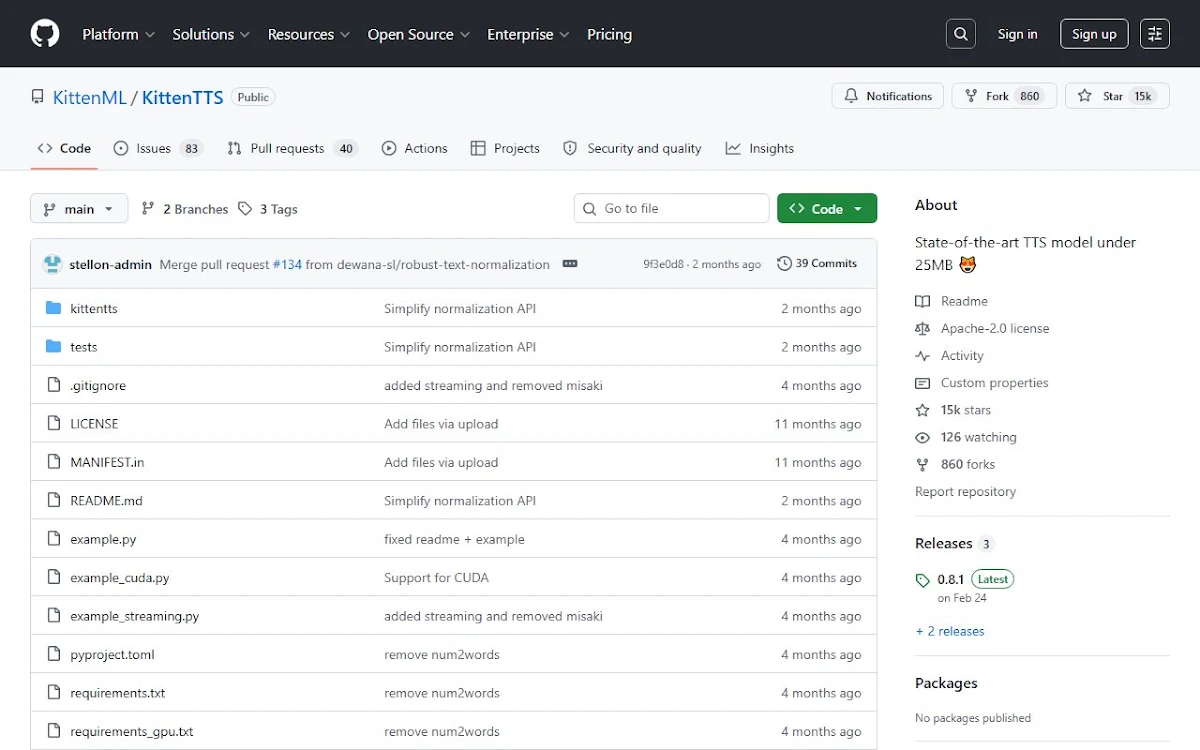Click the file icon for .gitignore
The height and width of the screenshot is (750, 1200).
[54, 385]
